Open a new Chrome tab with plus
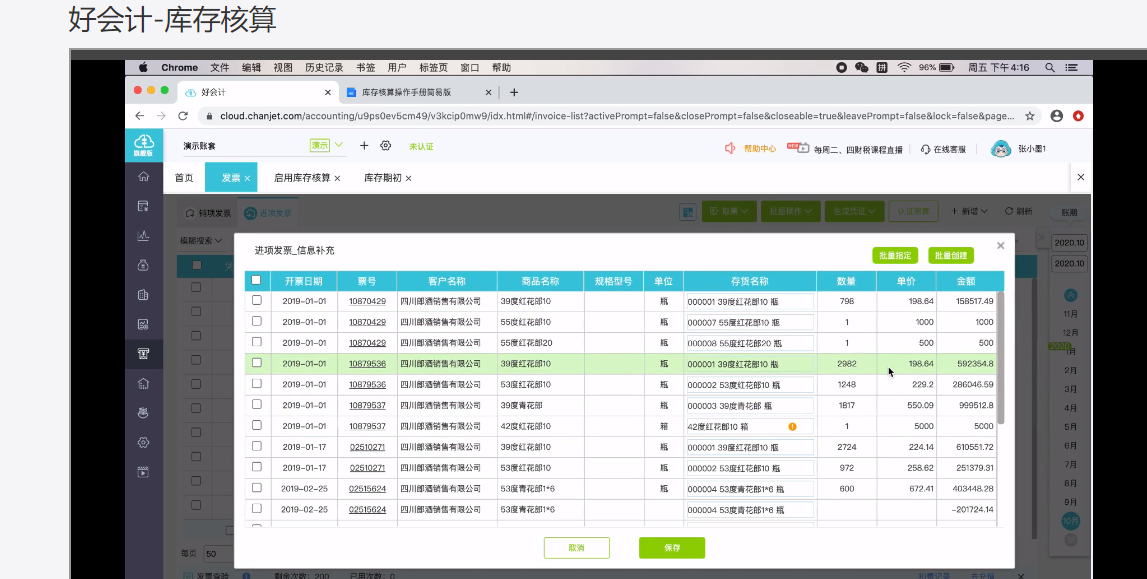1147x579 pixels. pos(514,92)
